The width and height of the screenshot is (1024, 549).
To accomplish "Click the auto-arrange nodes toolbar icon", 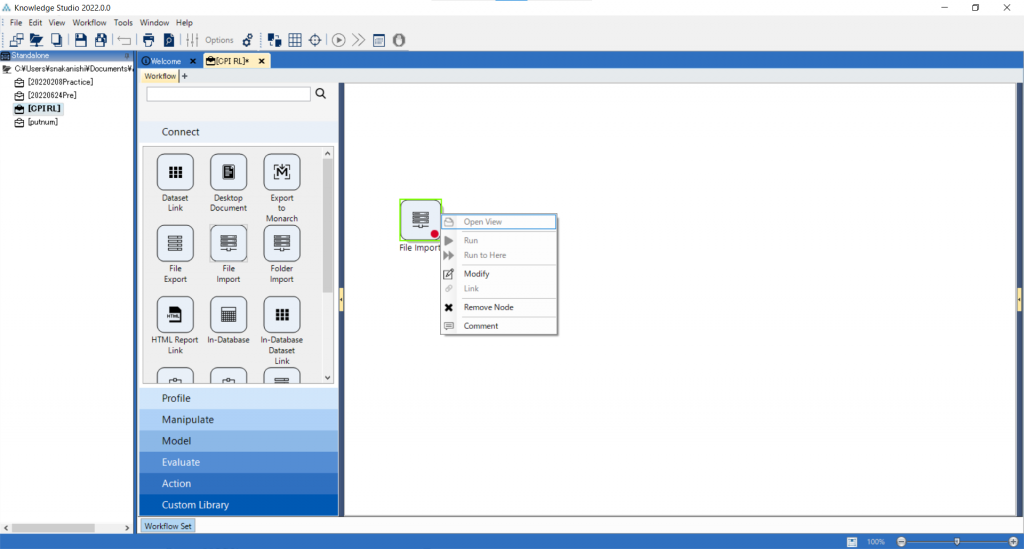I will 275,40.
